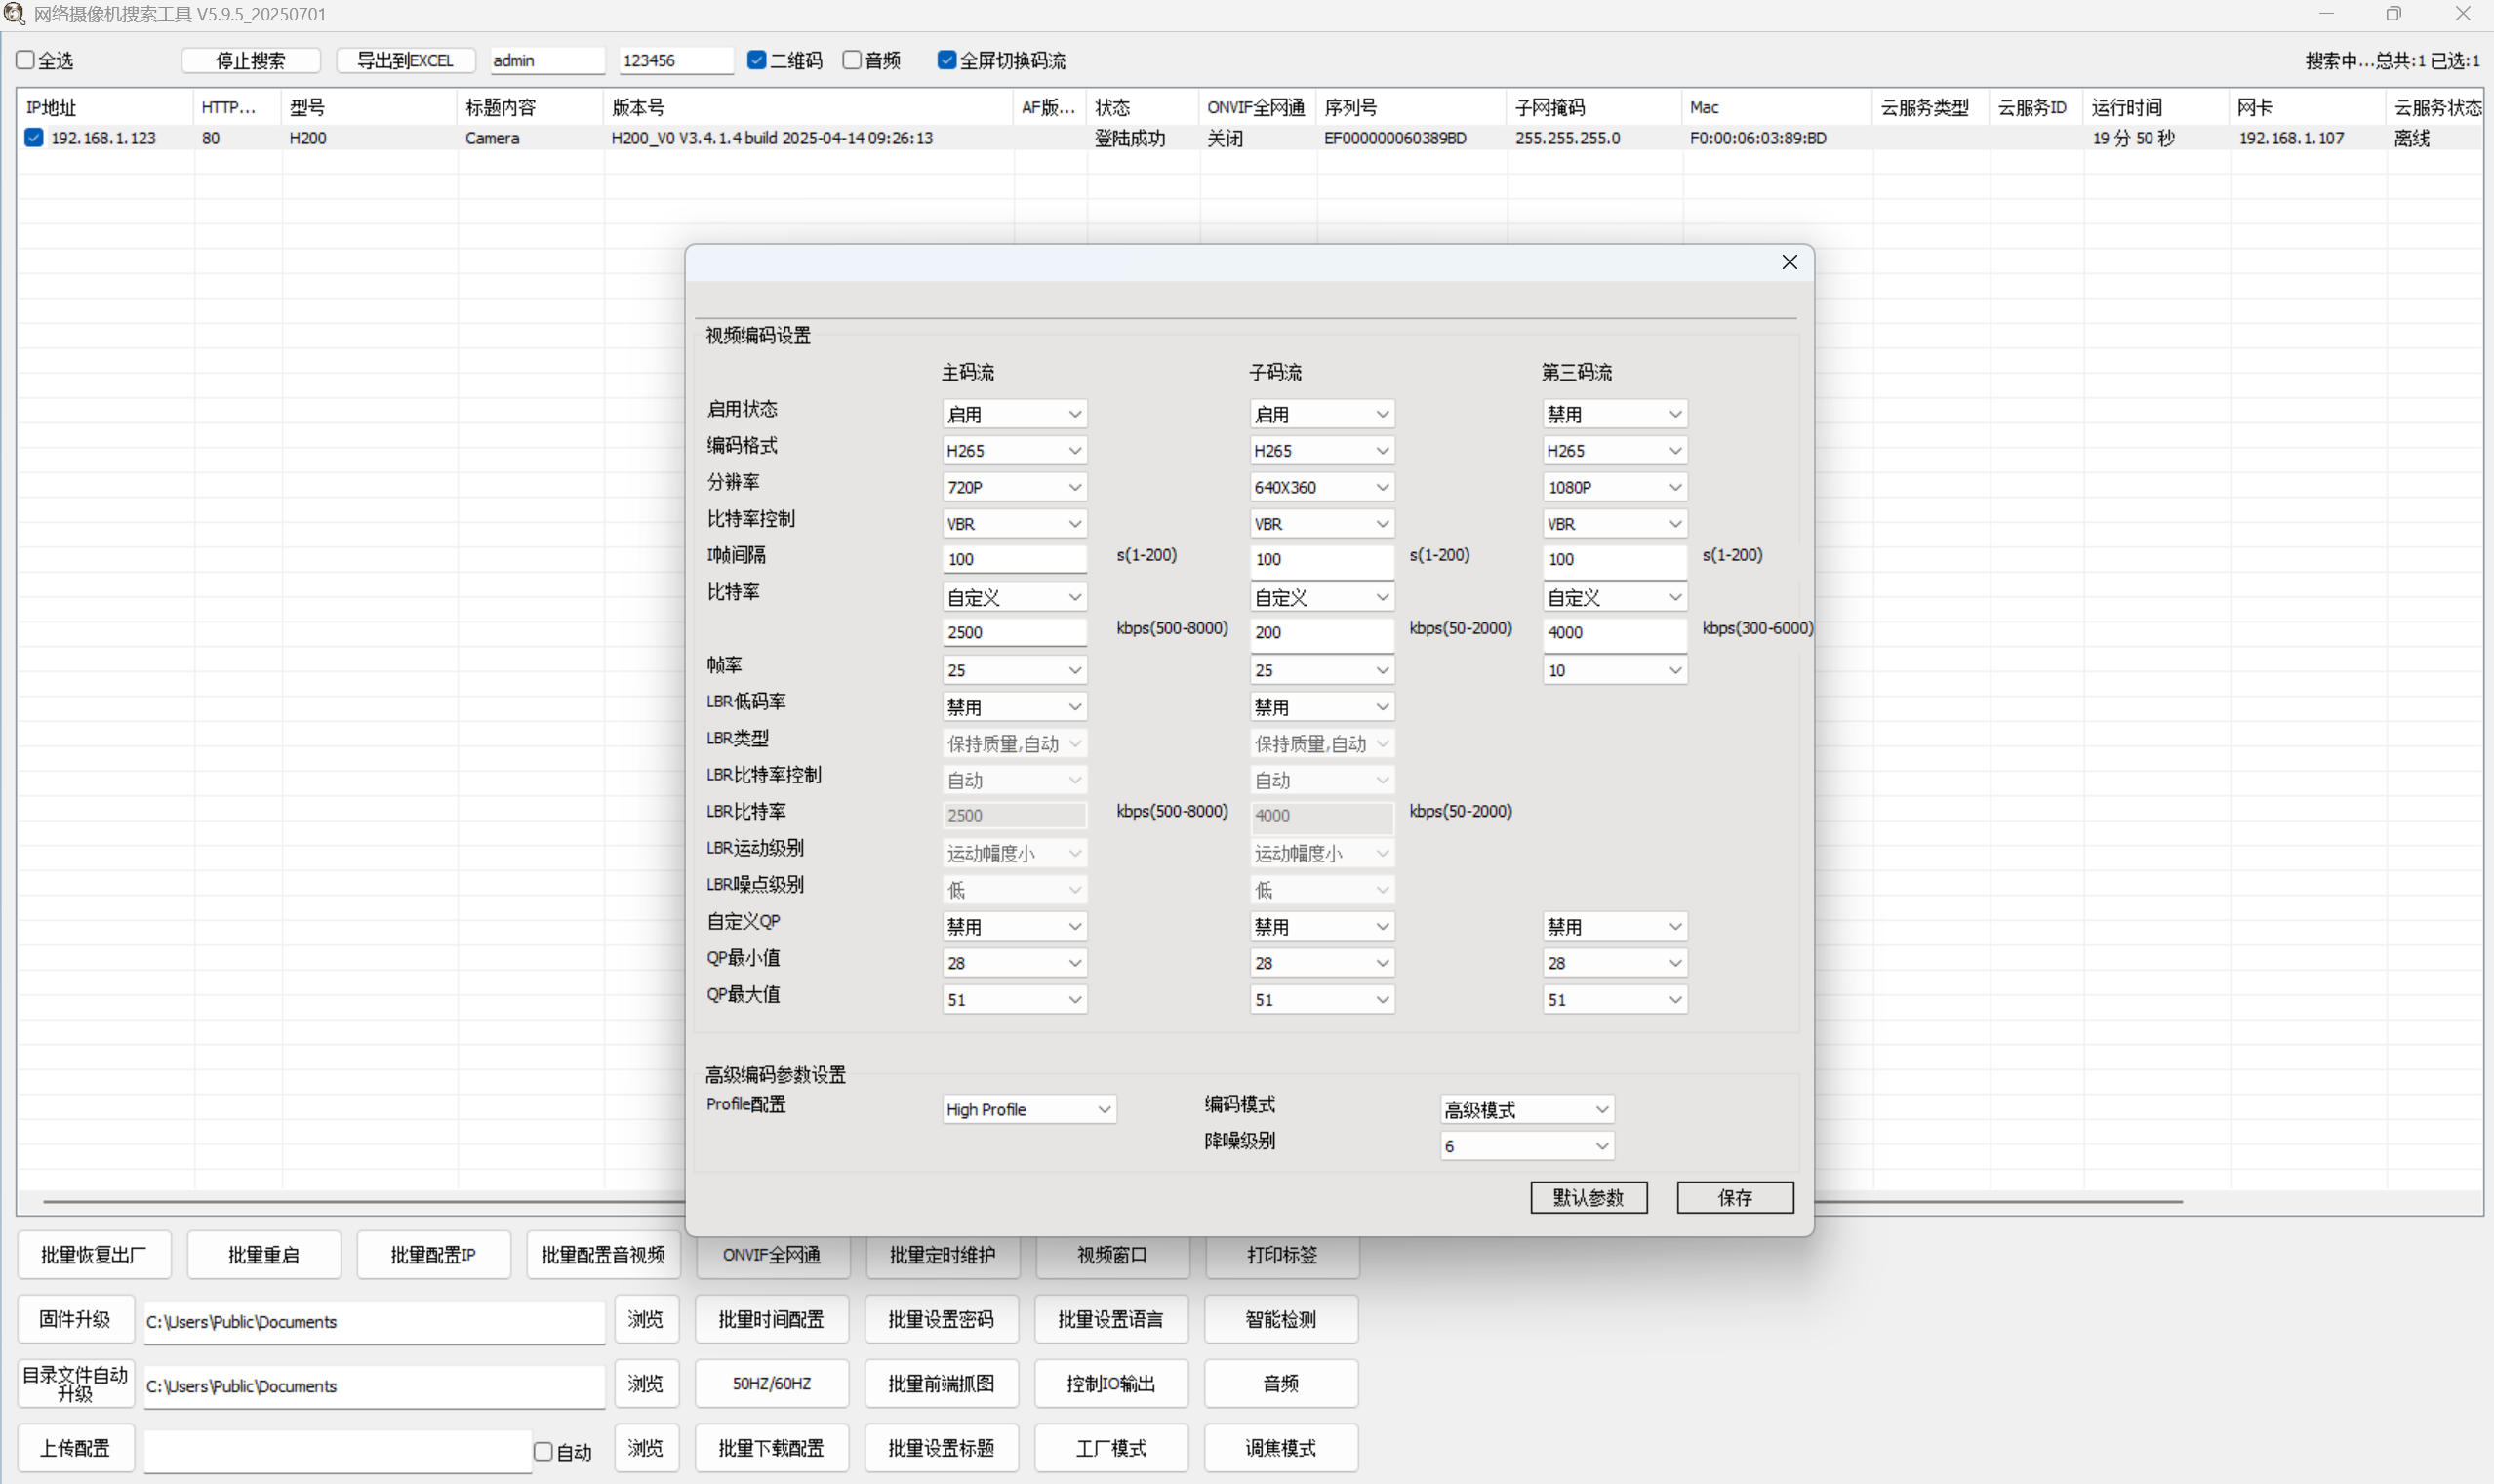Toggle the 二维码 checkbox
Image resolution: width=2494 pixels, height=1484 pixels.
(x=757, y=60)
